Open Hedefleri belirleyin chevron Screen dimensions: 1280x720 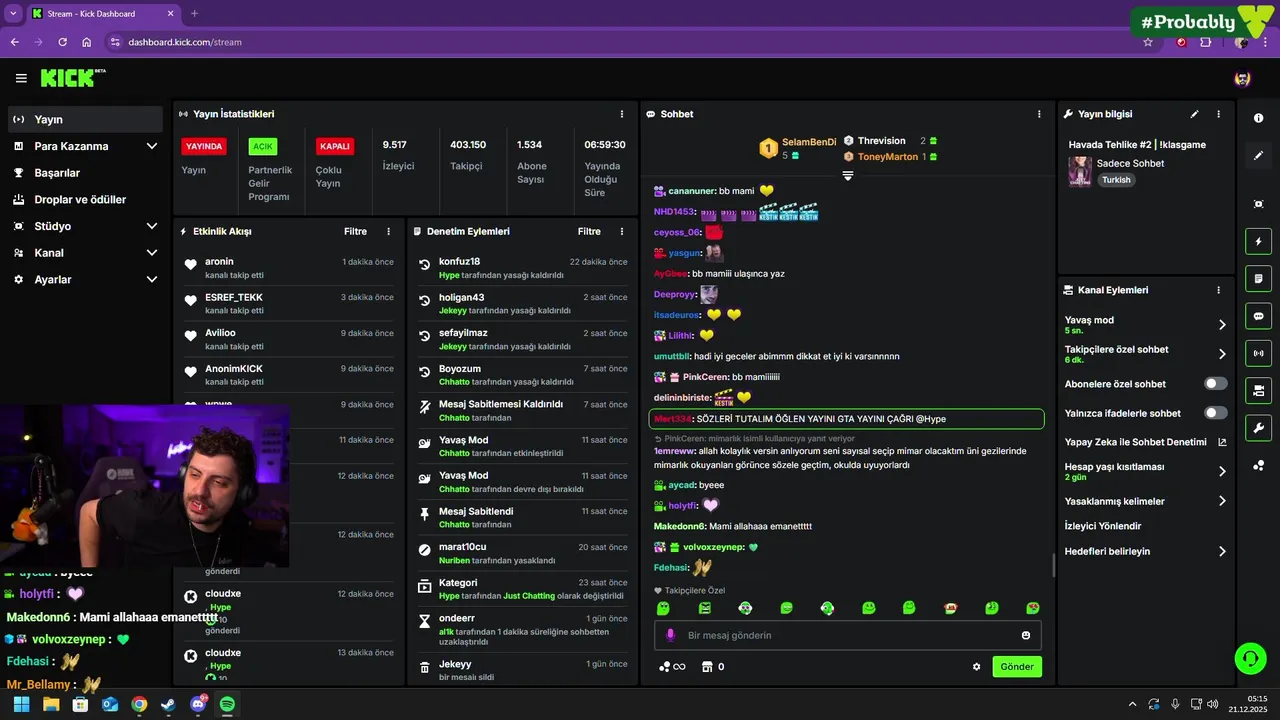click(x=1222, y=551)
